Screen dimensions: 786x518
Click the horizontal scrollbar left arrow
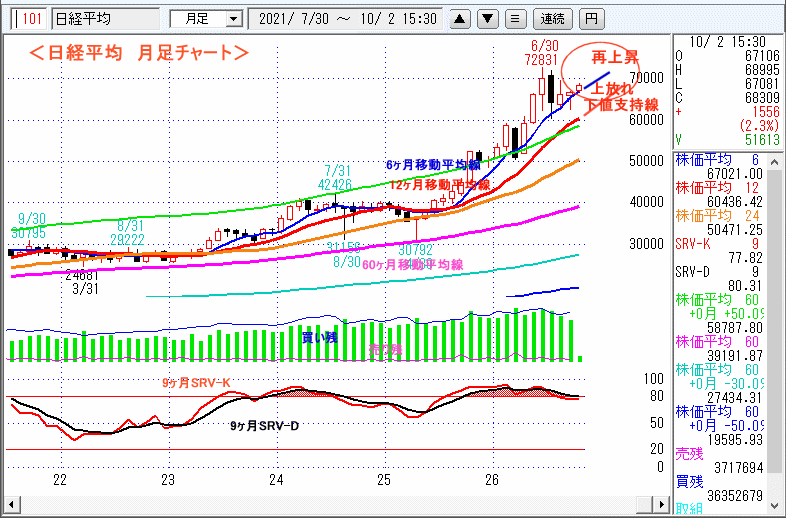(11, 504)
